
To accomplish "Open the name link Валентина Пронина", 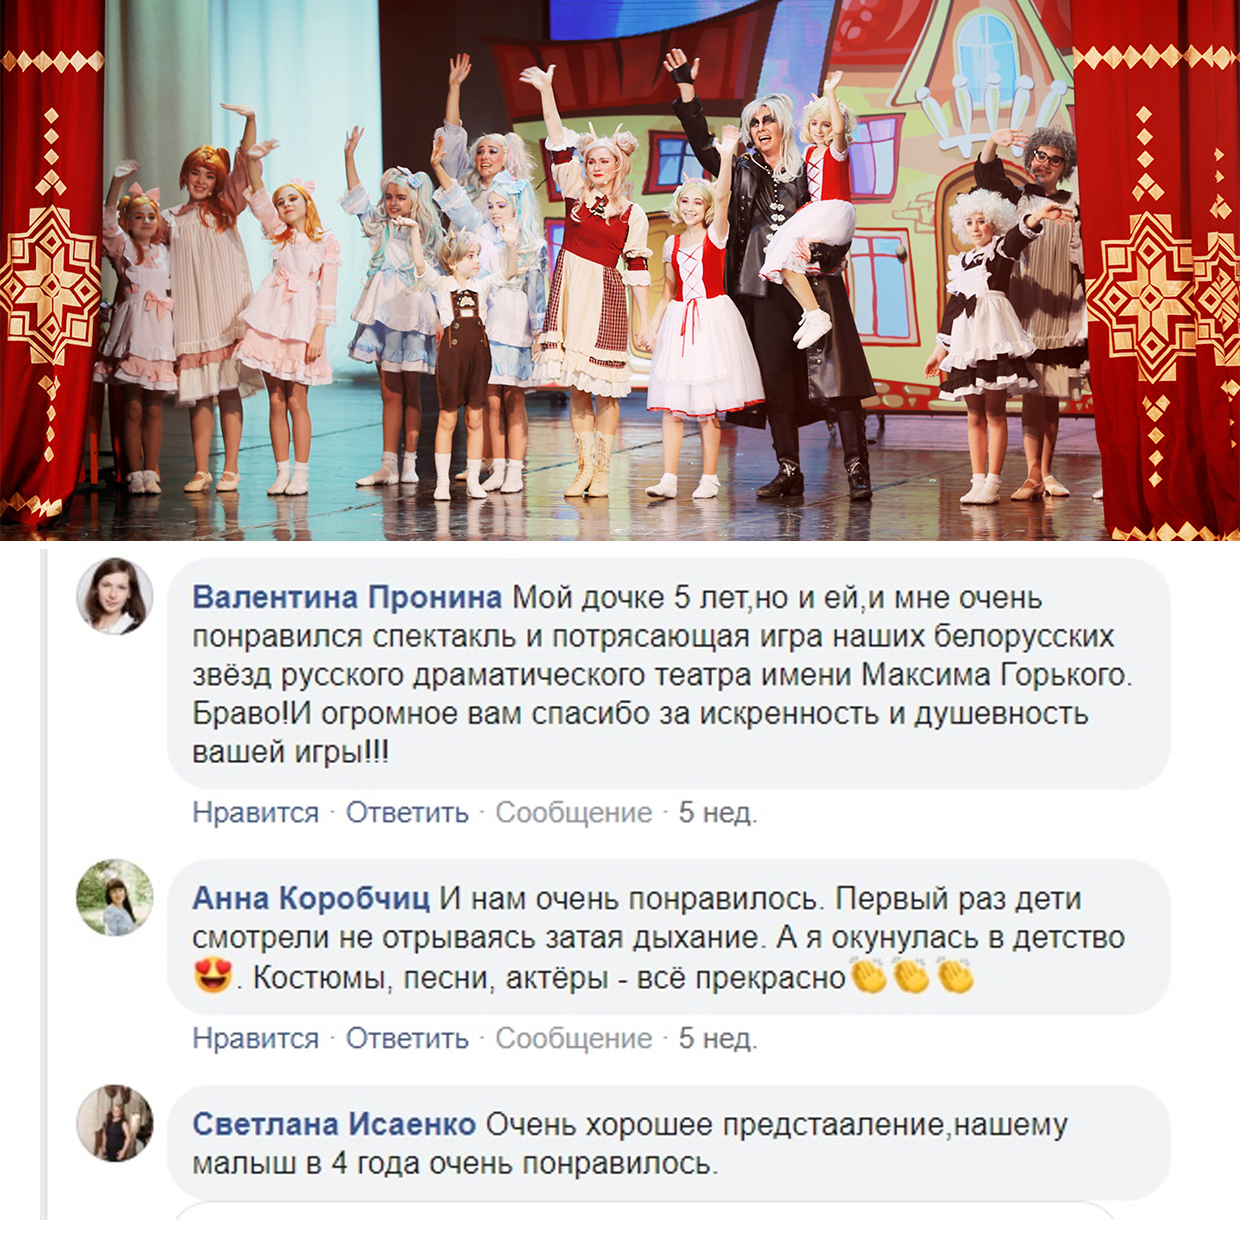I will tap(347, 597).
